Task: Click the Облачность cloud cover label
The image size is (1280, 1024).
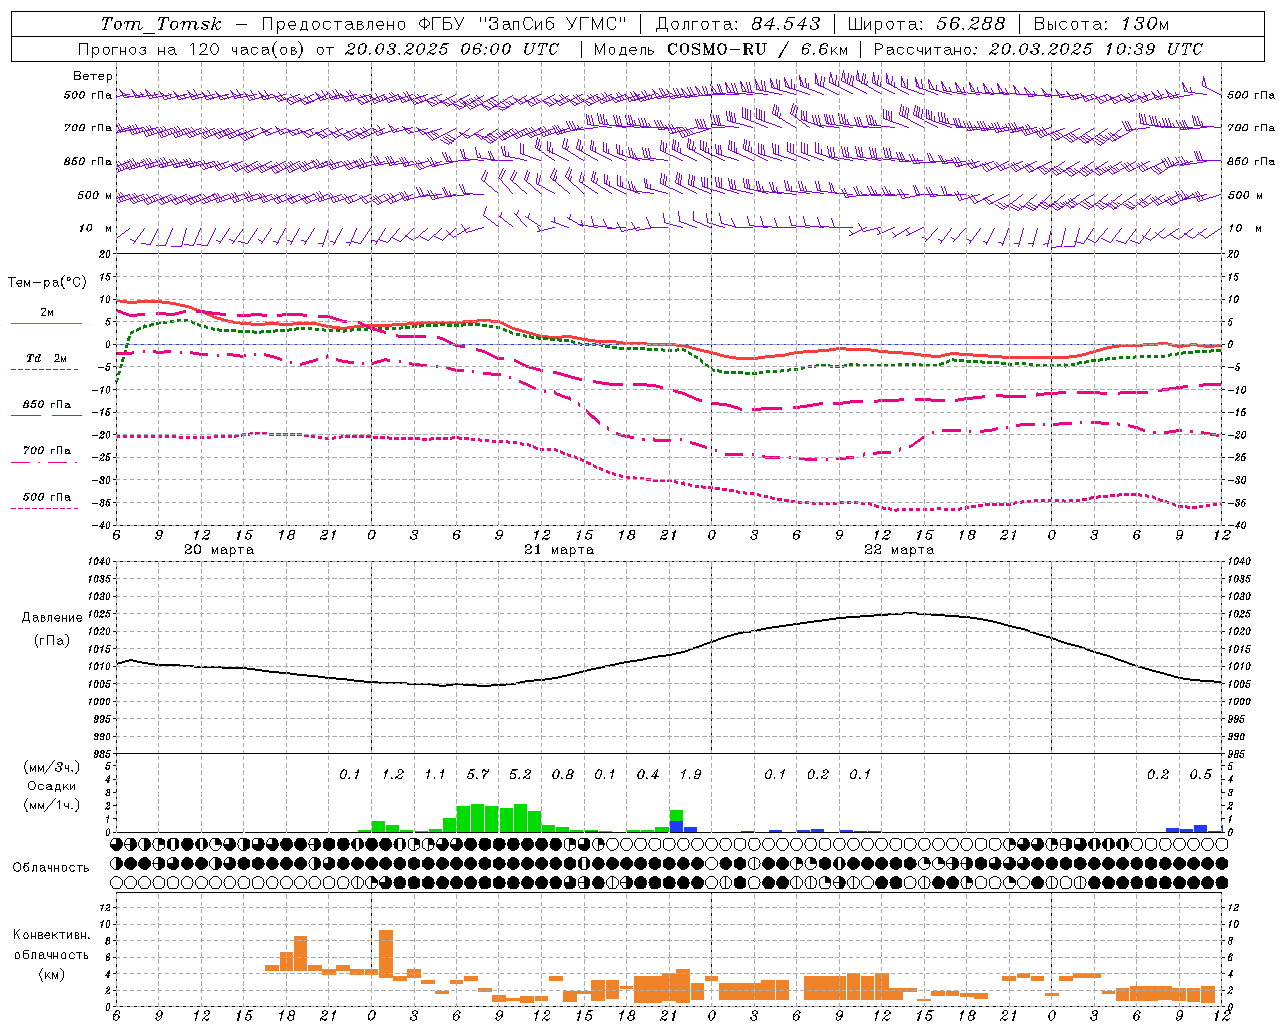Action: 51,868
